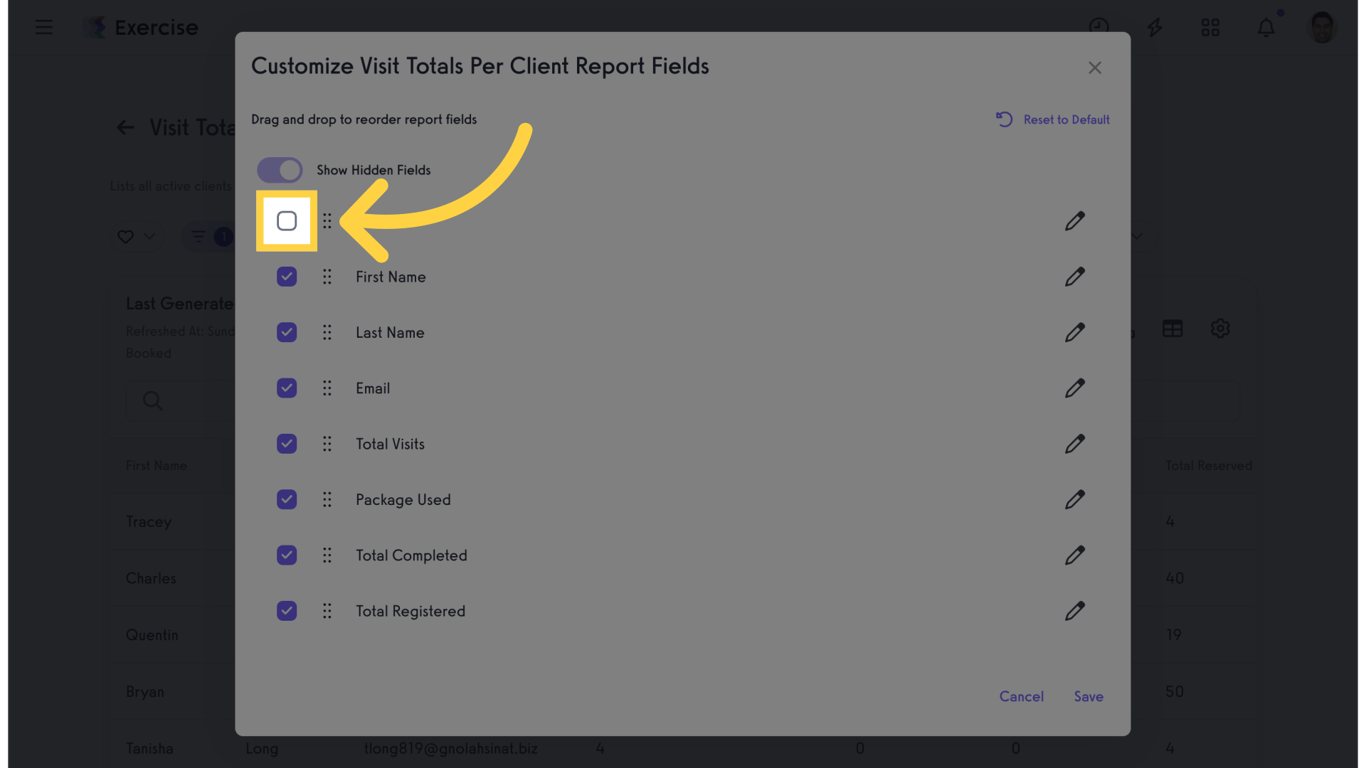Edit the First Name field label
The height and width of the screenshot is (768, 1366).
(x=1074, y=276)
